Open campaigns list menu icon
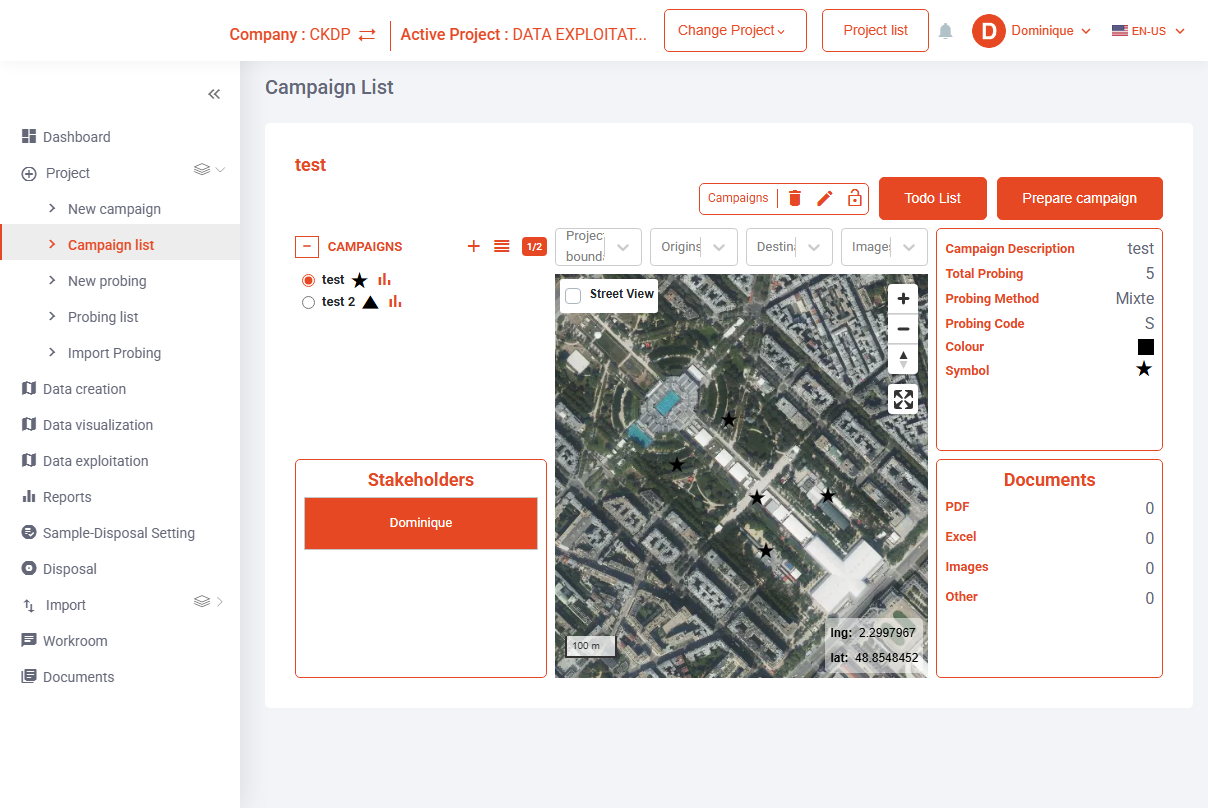Image resolution: width=1208 pixels, height=808 pixels. coord(502,246)
